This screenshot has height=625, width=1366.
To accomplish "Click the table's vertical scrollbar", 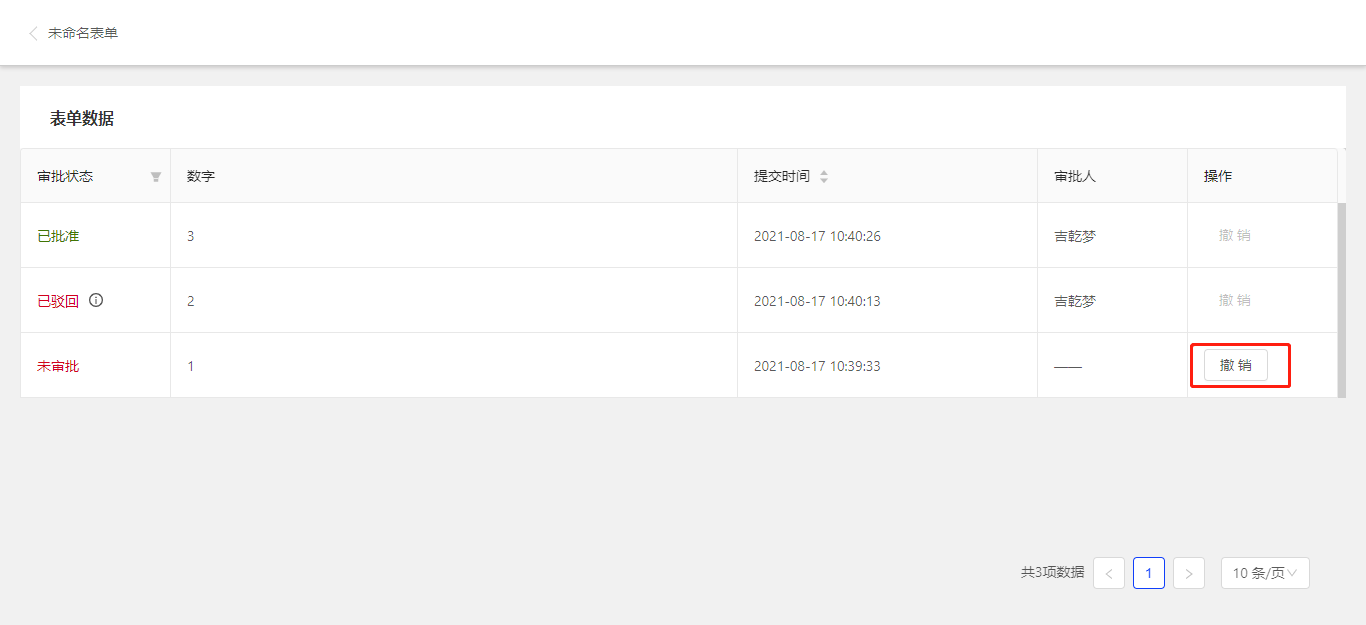I will coord(1342,300).
